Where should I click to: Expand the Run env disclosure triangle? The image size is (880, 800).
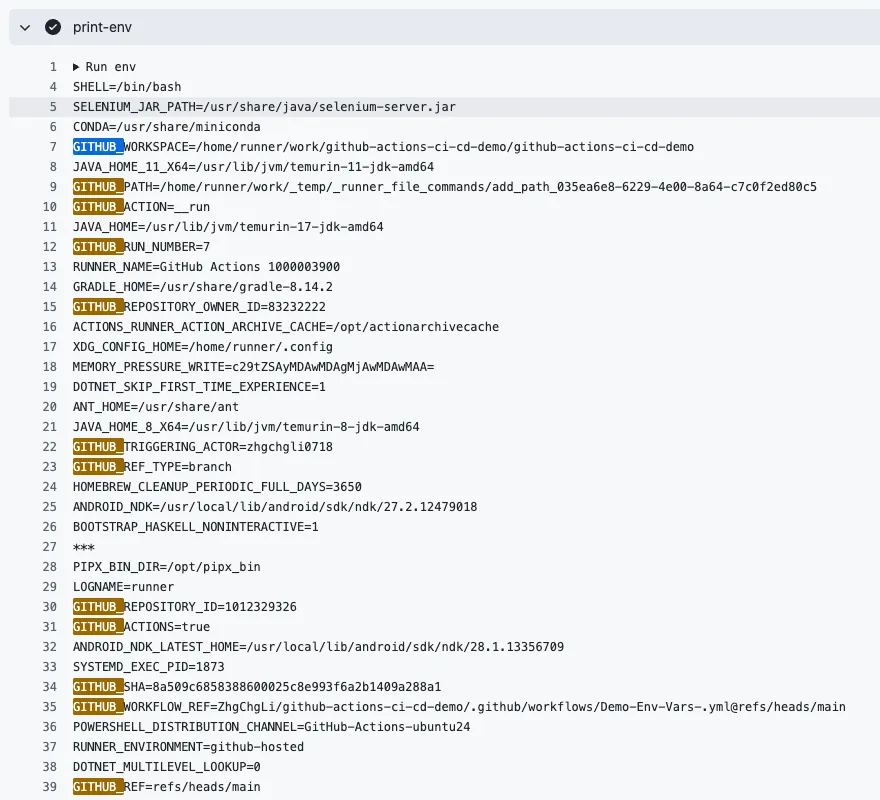pos(76,67)
